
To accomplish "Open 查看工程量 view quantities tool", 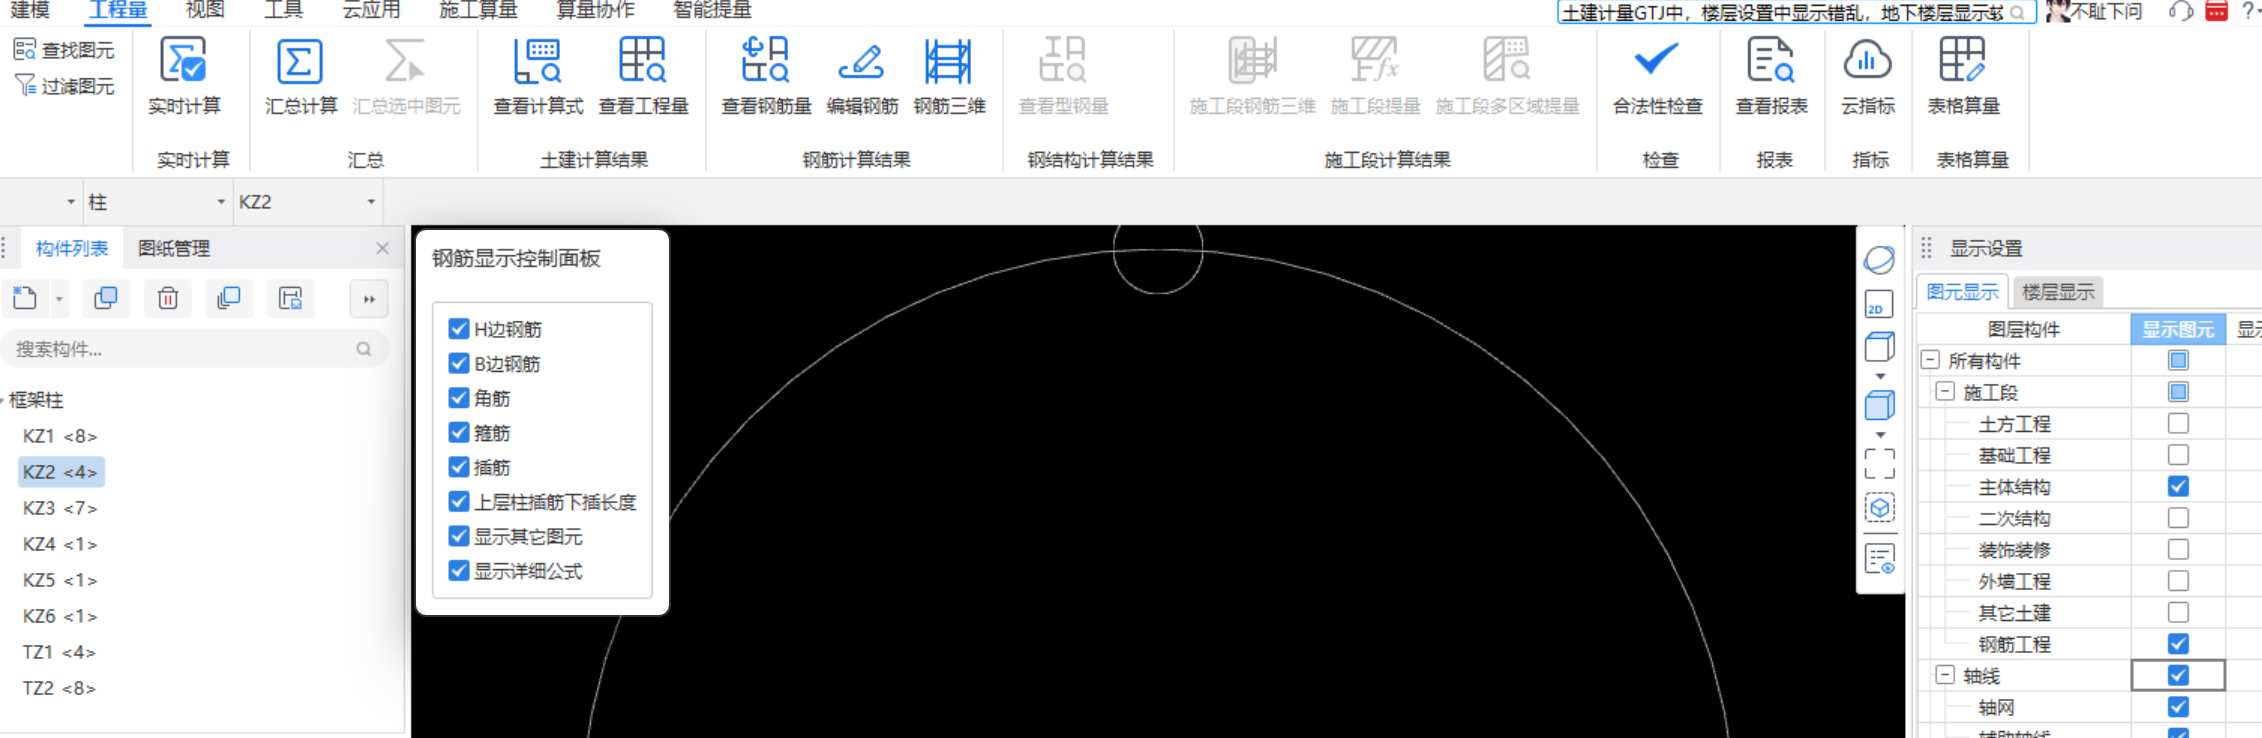I will [x=643, y=76].
